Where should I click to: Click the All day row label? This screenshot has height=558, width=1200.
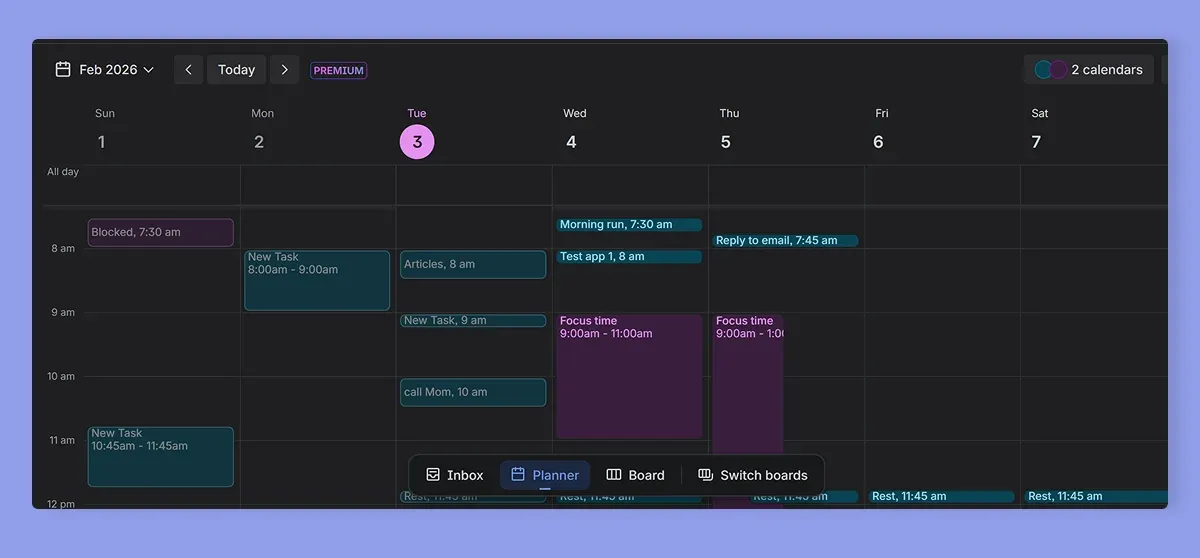coord(63,172)
